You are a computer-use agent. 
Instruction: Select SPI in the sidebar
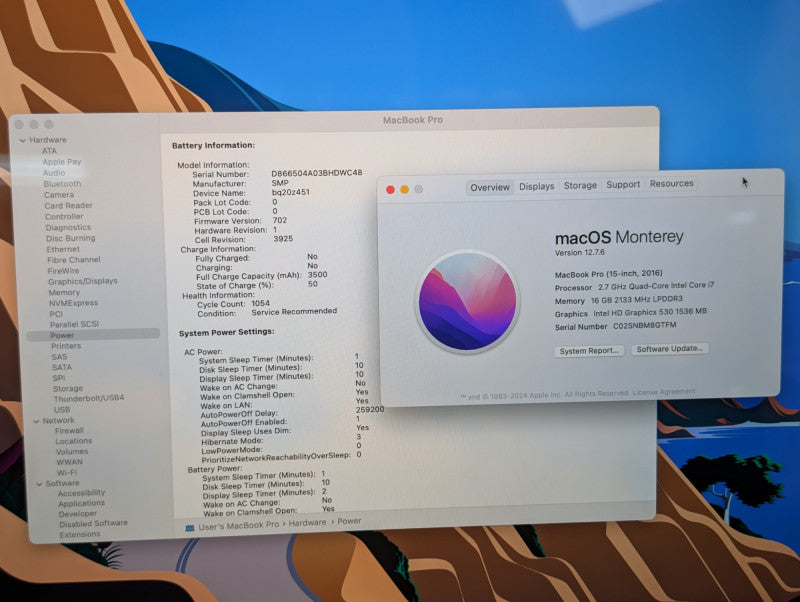59,379
